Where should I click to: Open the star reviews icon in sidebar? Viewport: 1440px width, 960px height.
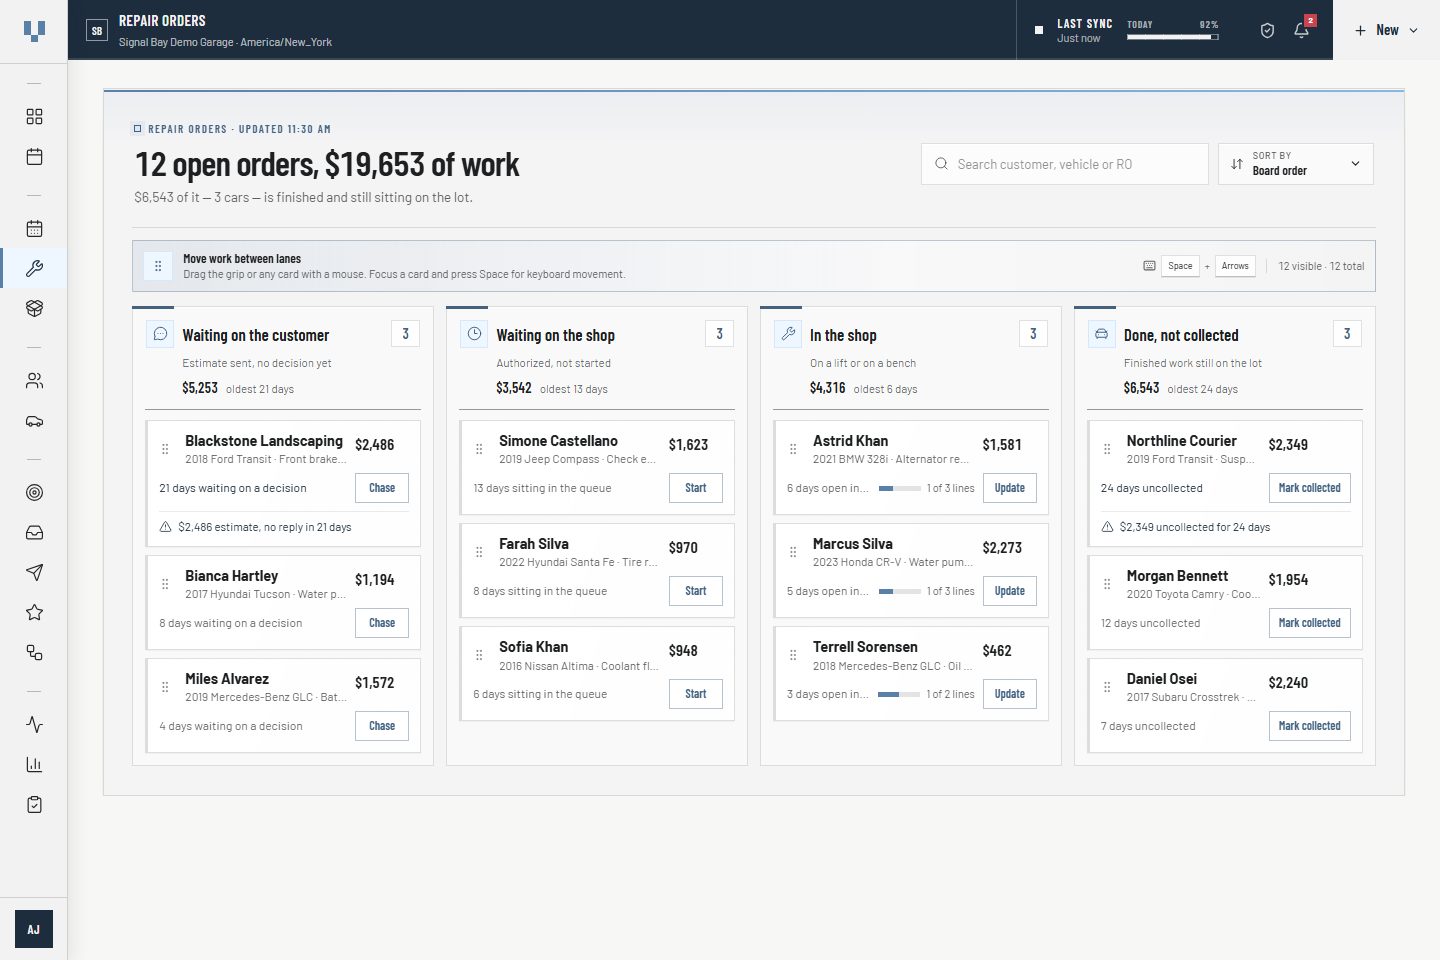[34, 613]
